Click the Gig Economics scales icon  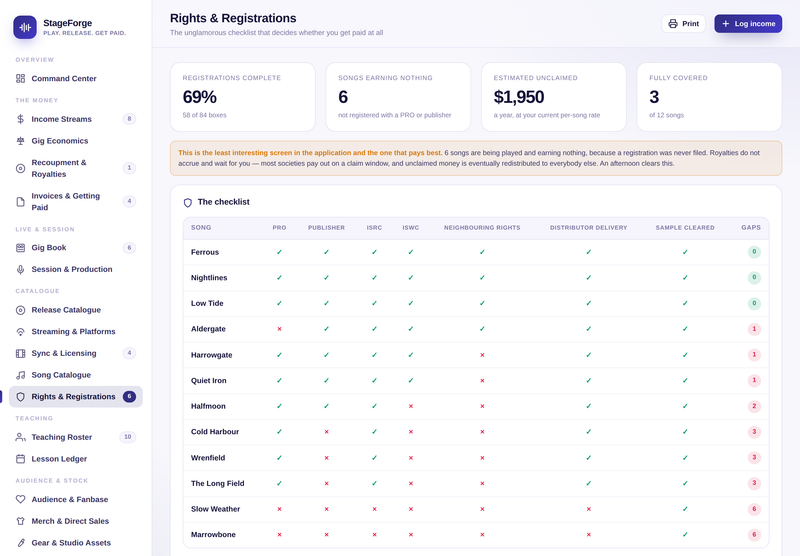[20, 141]
